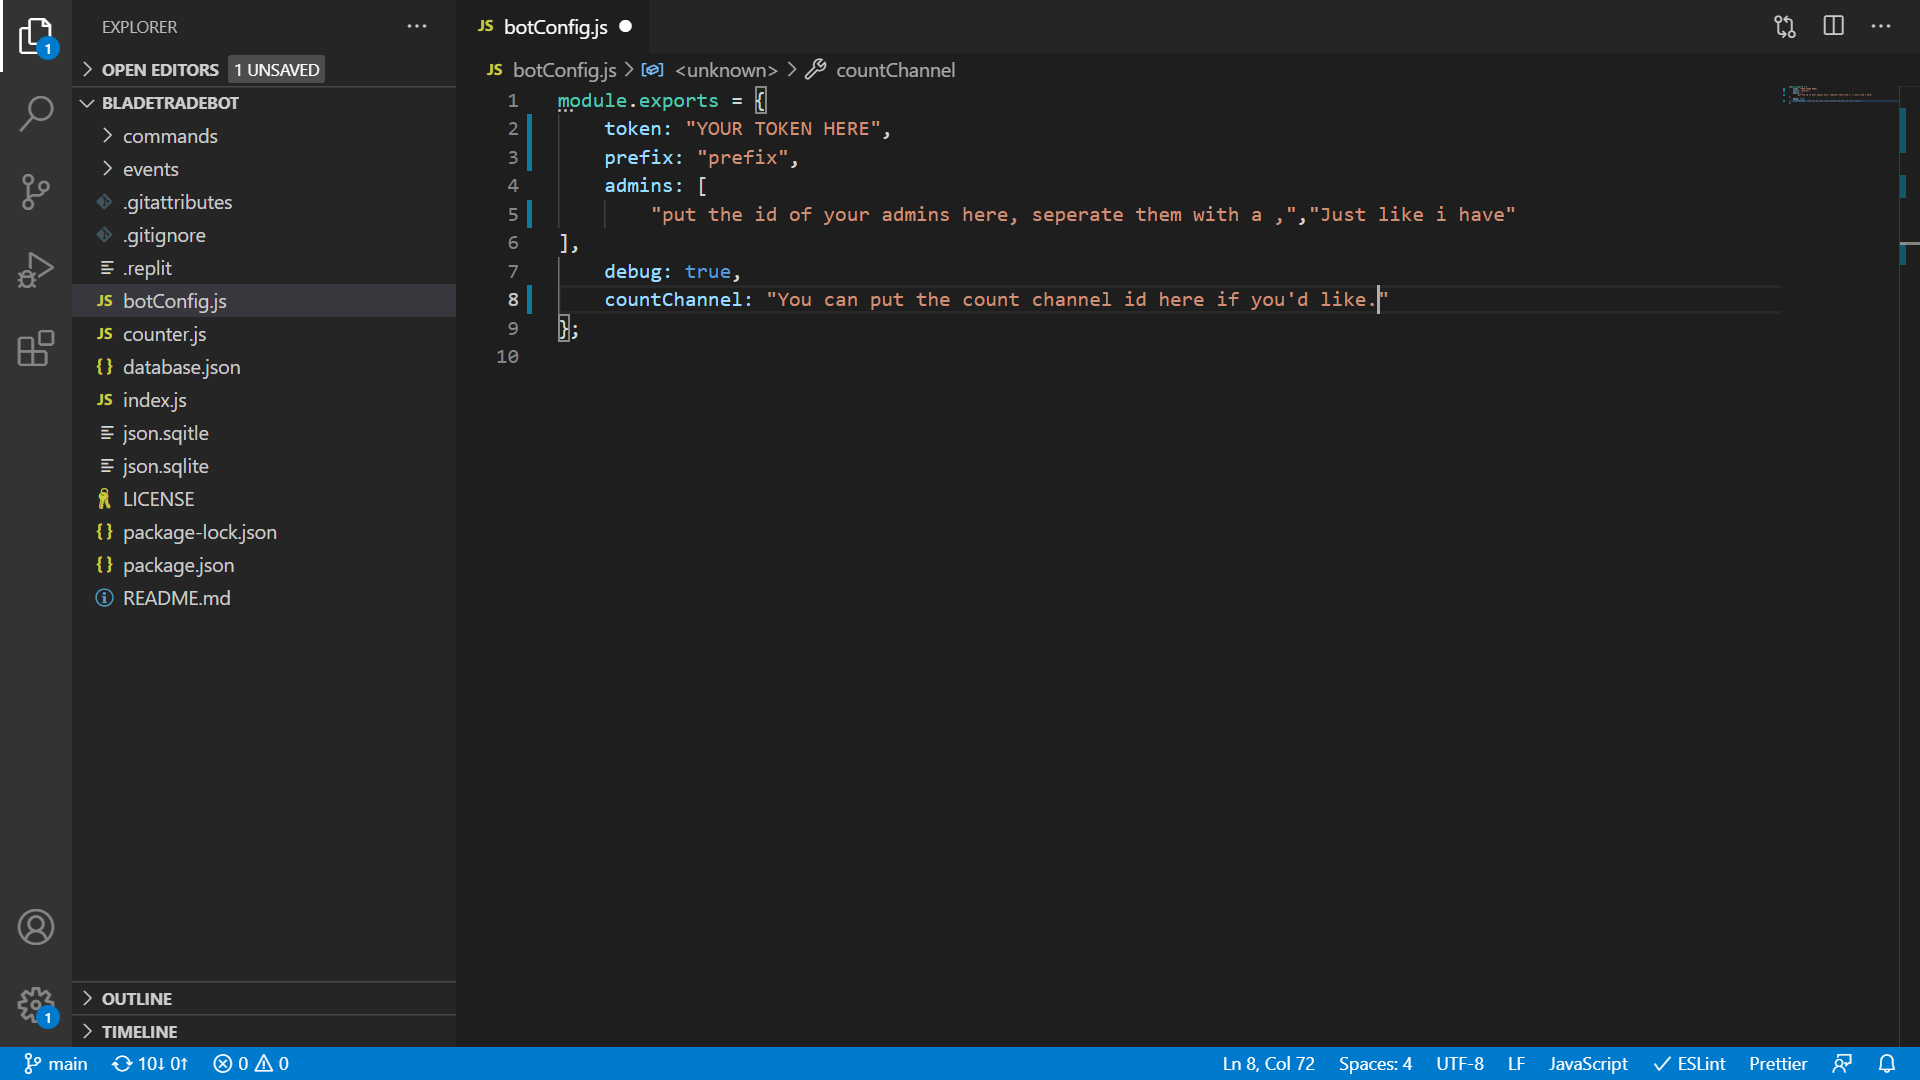This screenshot has width=1920, height=1080.
Task: Open the Accounts menu icon
Action: (x=36, y=927)
